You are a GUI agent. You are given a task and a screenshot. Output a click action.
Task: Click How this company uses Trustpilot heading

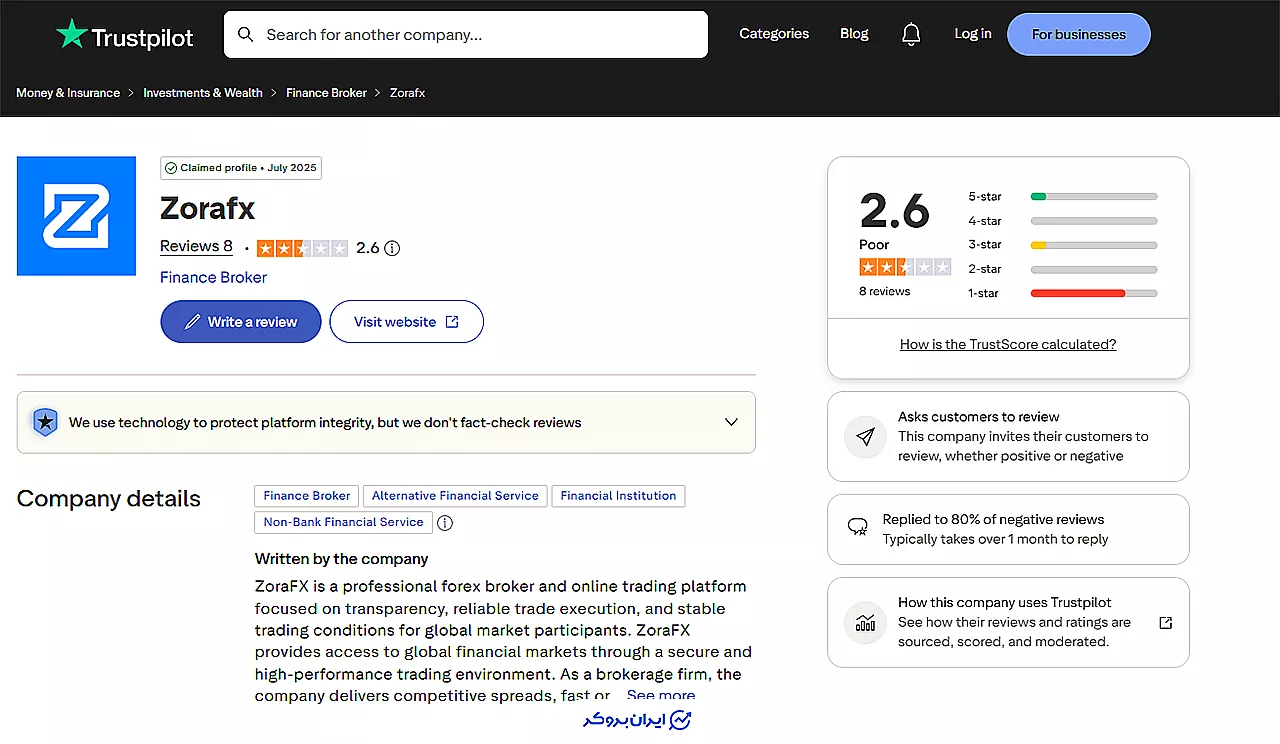point(1005,603)
